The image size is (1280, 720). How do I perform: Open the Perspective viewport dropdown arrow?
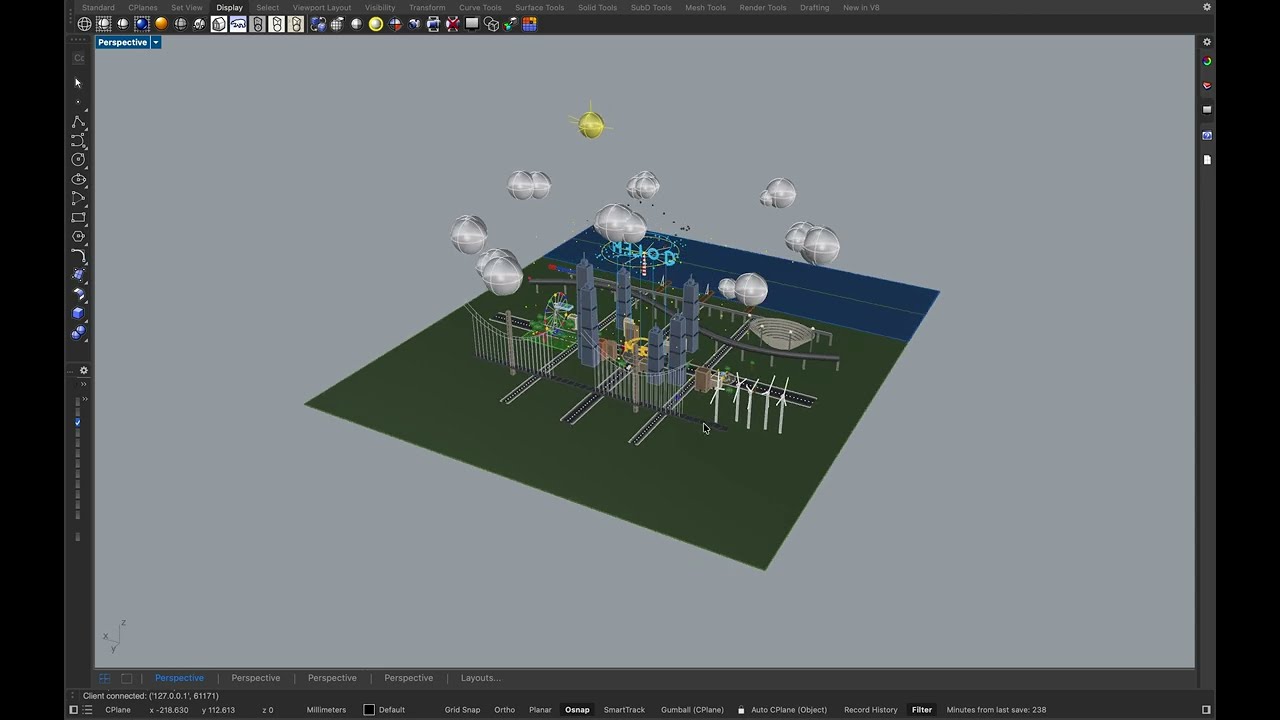[156, 43]
